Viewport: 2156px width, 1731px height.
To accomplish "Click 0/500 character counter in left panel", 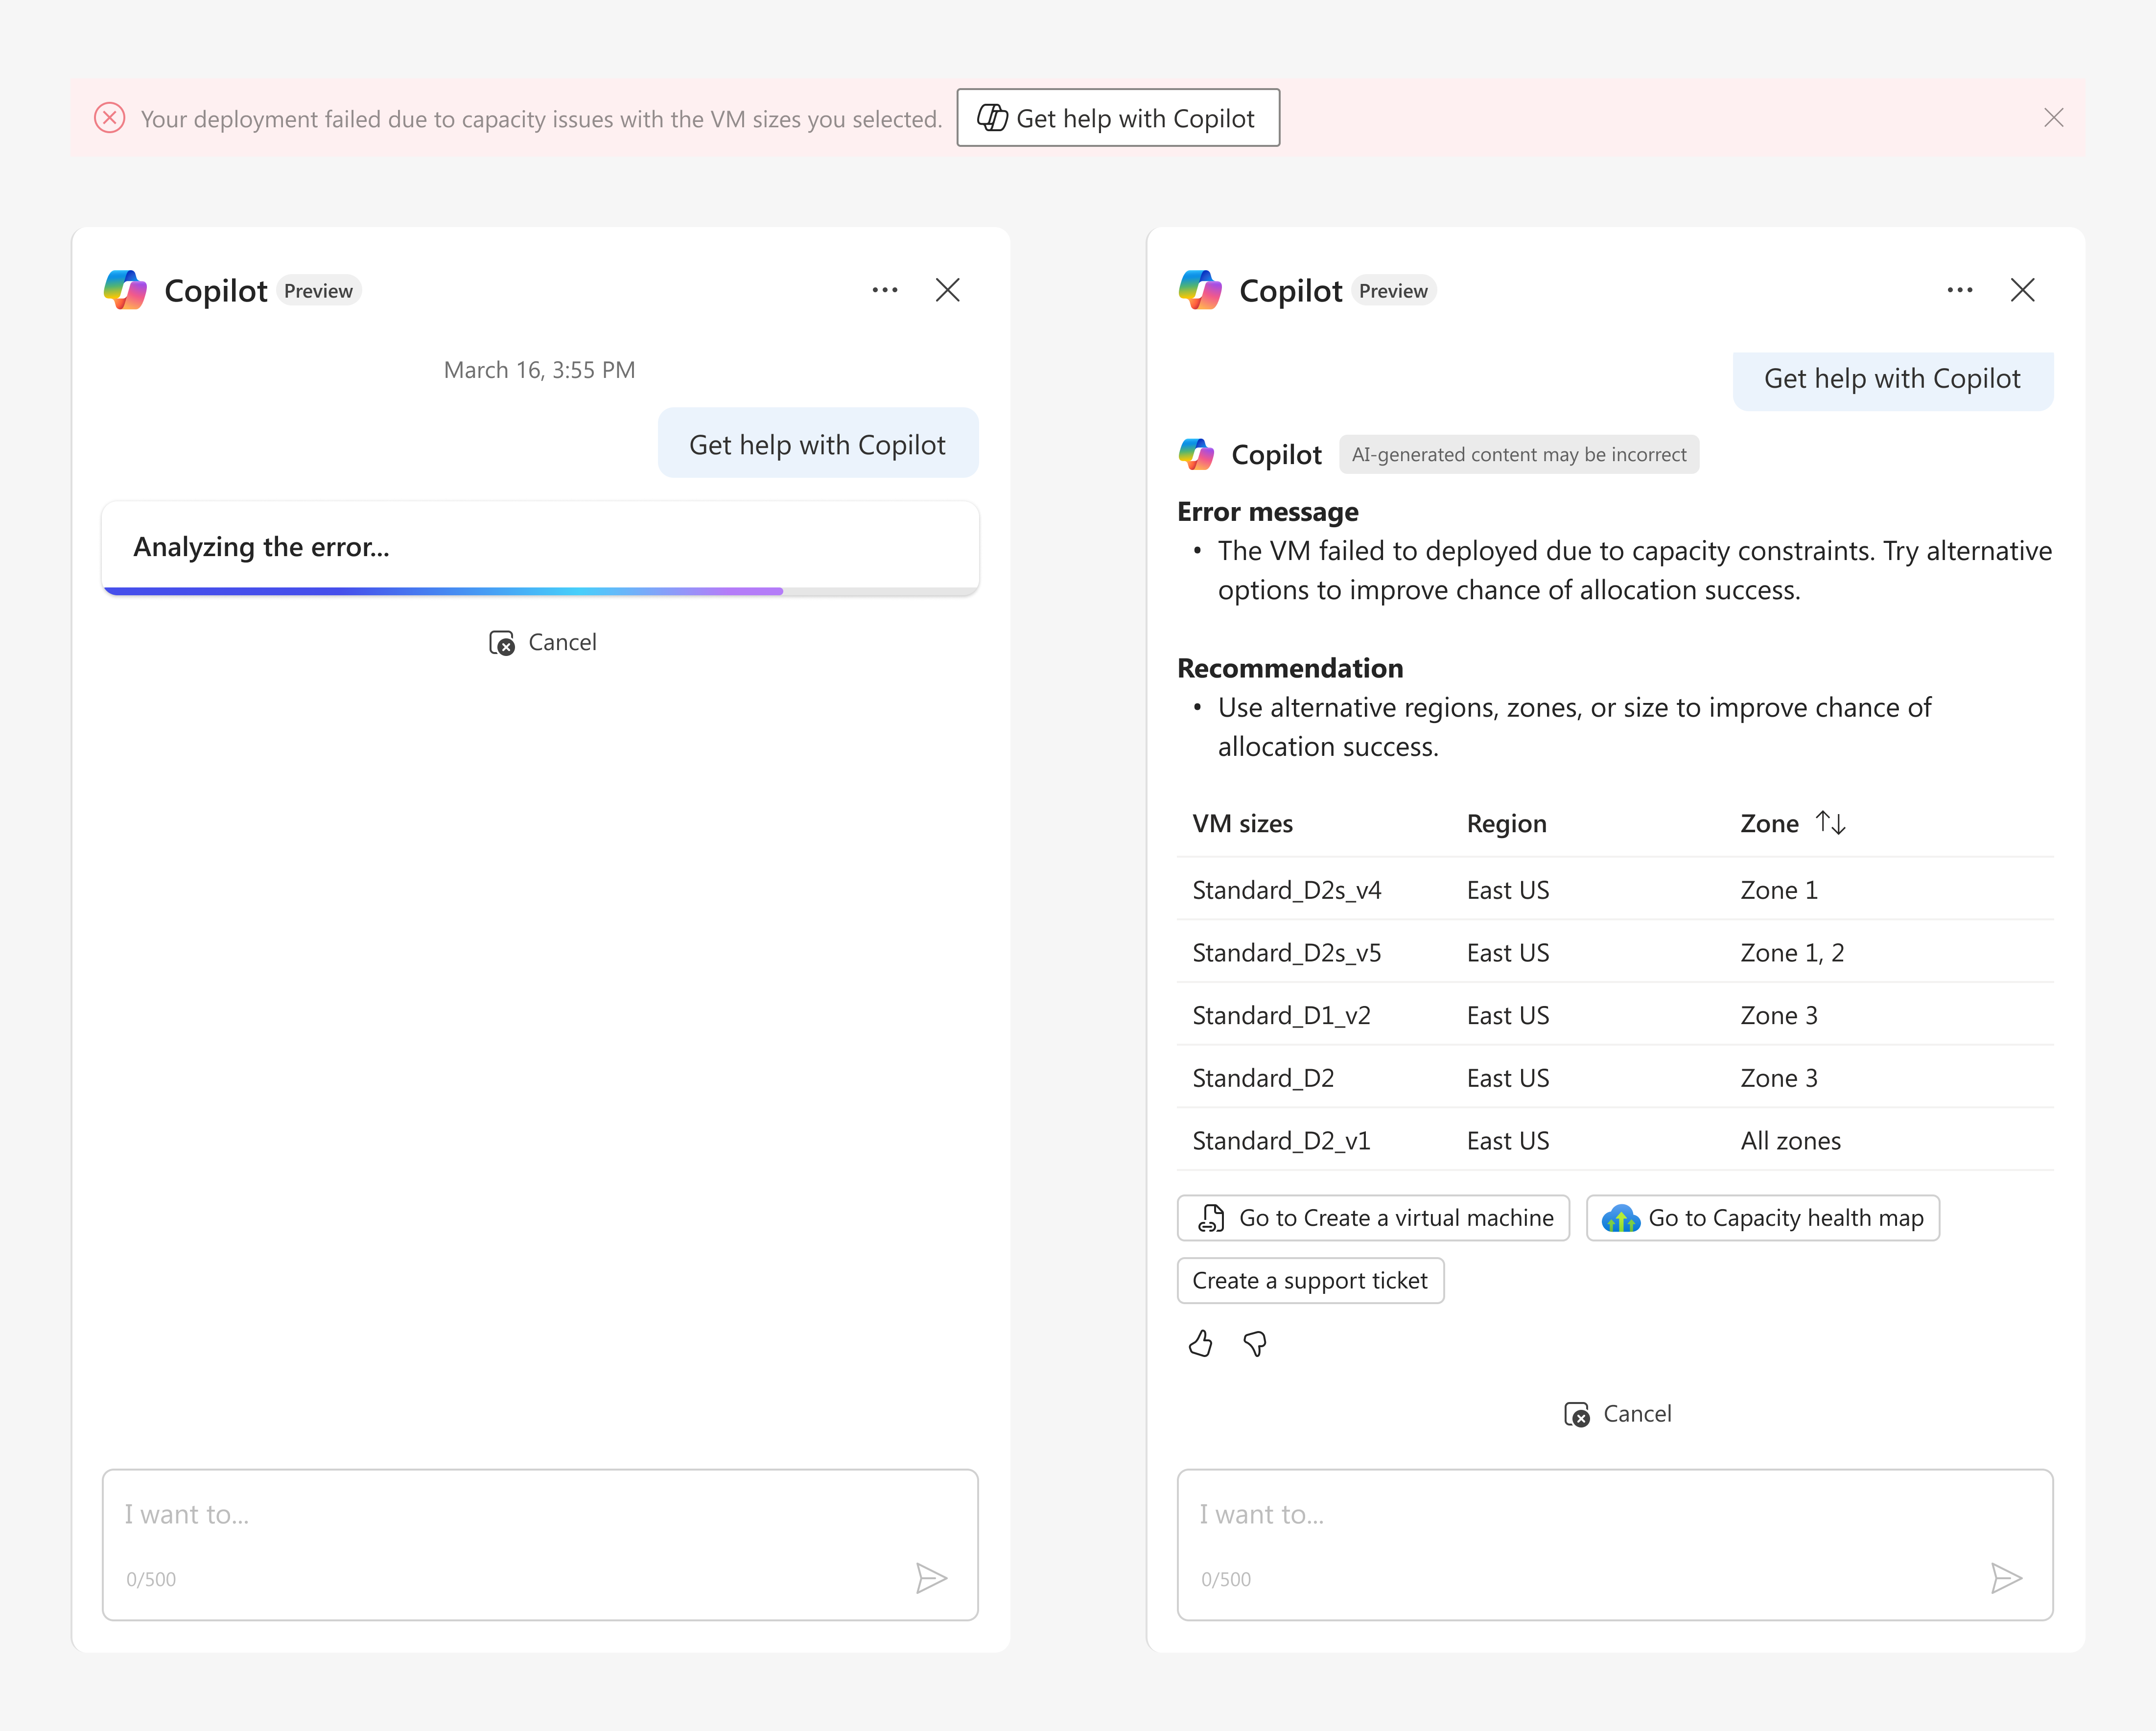I will click(151, 1580).
